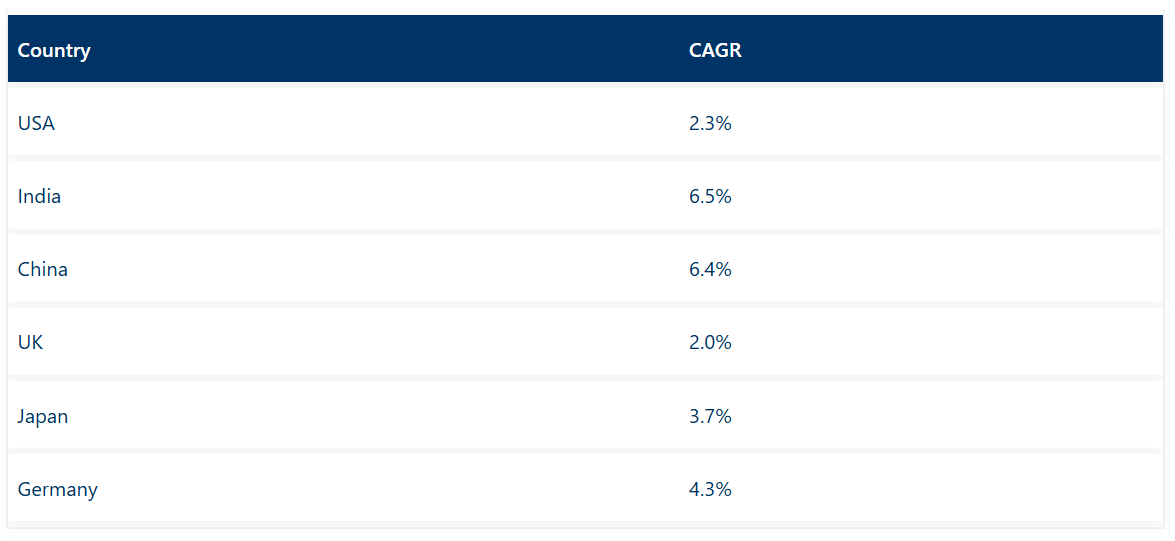
Task: Highlight the entire China table row
Action: click(x=400, y=270)
